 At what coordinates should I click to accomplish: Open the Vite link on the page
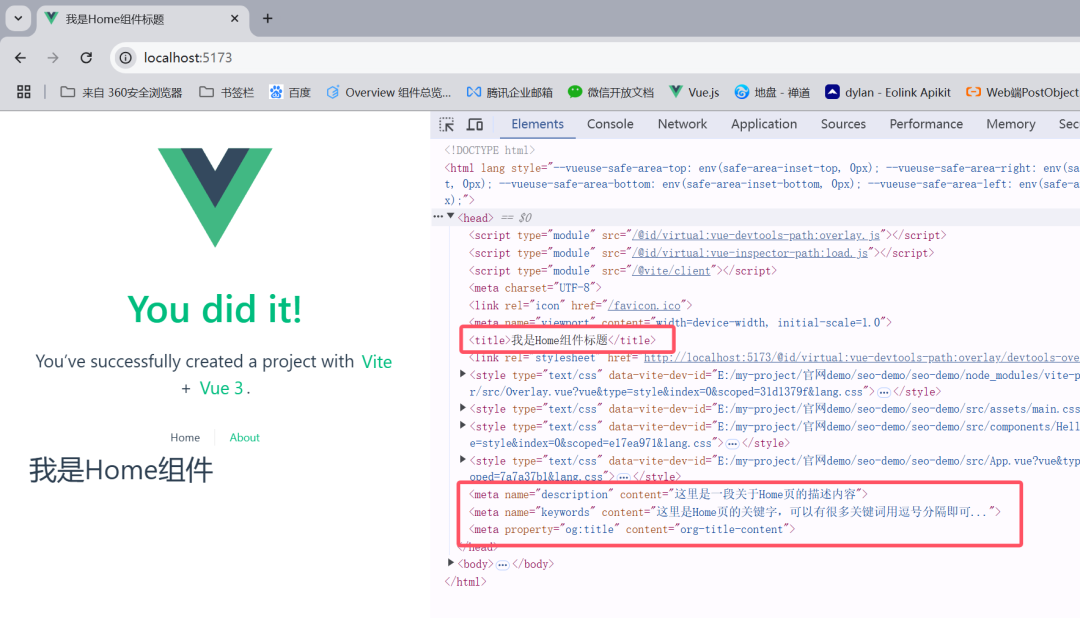click(377, 361)
